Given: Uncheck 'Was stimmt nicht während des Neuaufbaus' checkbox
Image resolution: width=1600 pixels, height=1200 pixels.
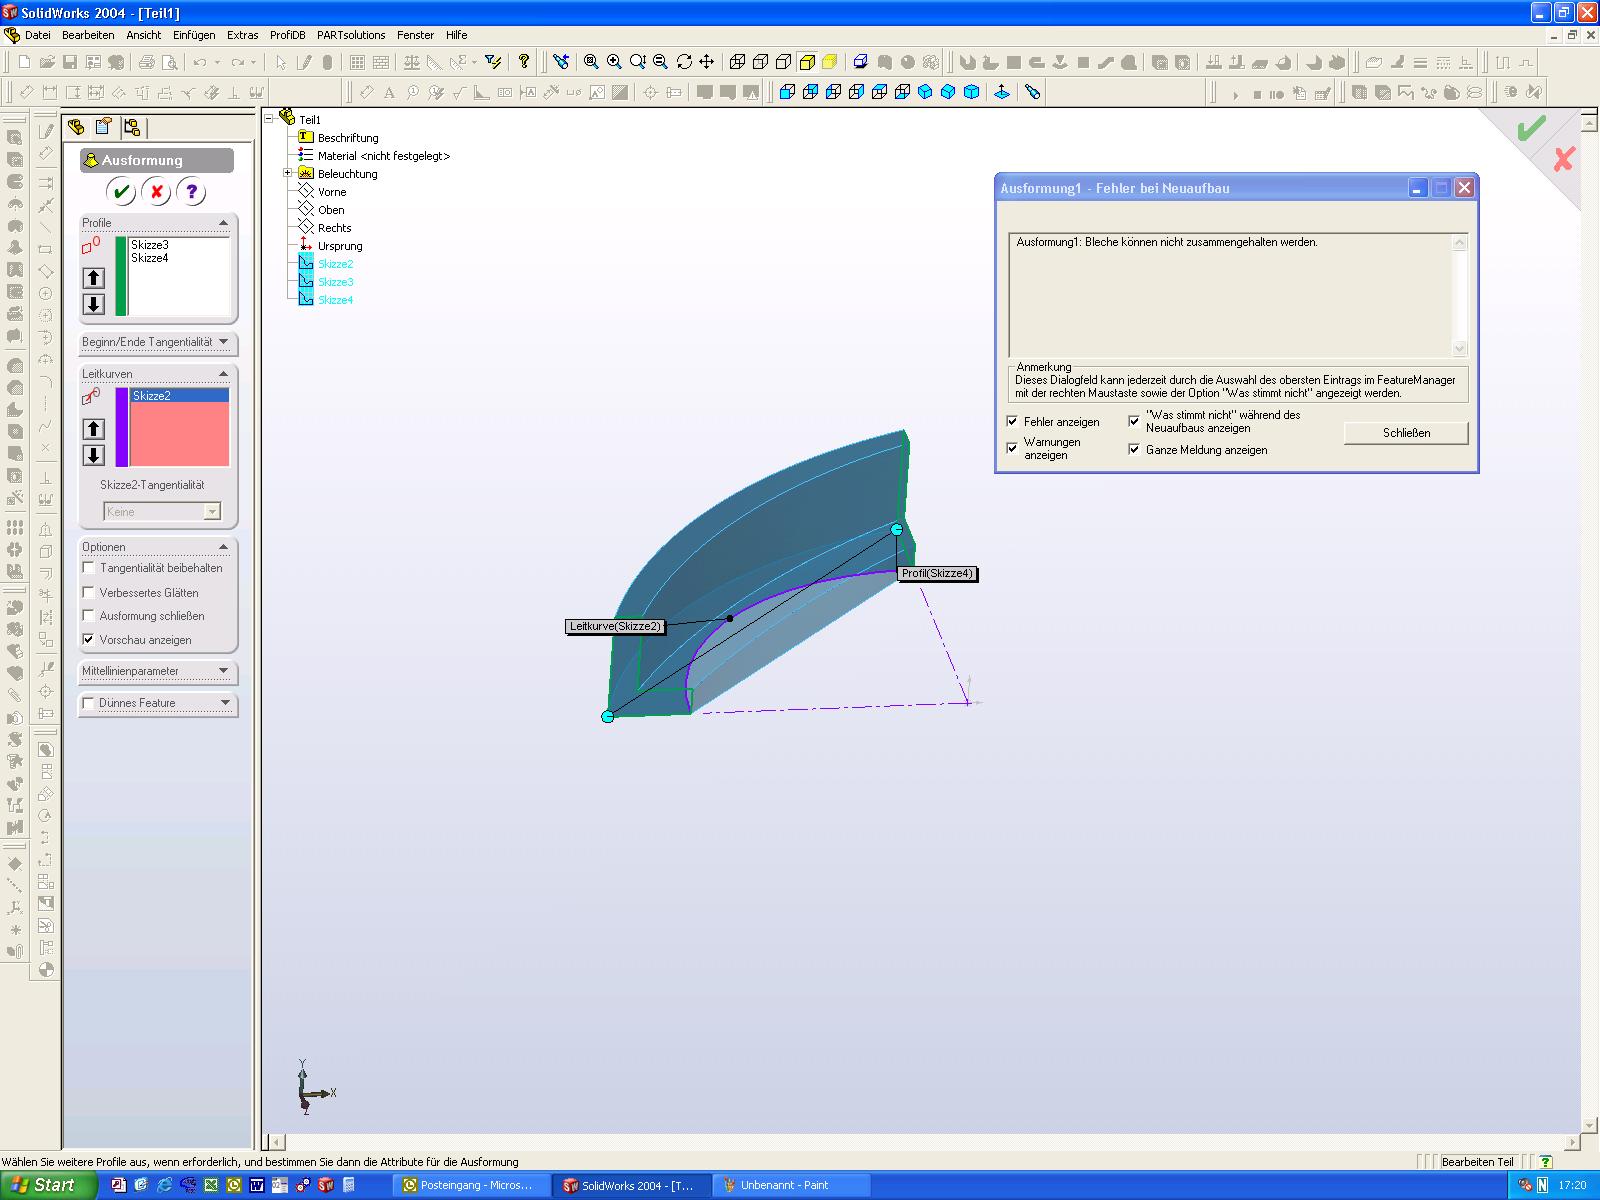Looking at the screenshot, I should (x=1134, y=421).
